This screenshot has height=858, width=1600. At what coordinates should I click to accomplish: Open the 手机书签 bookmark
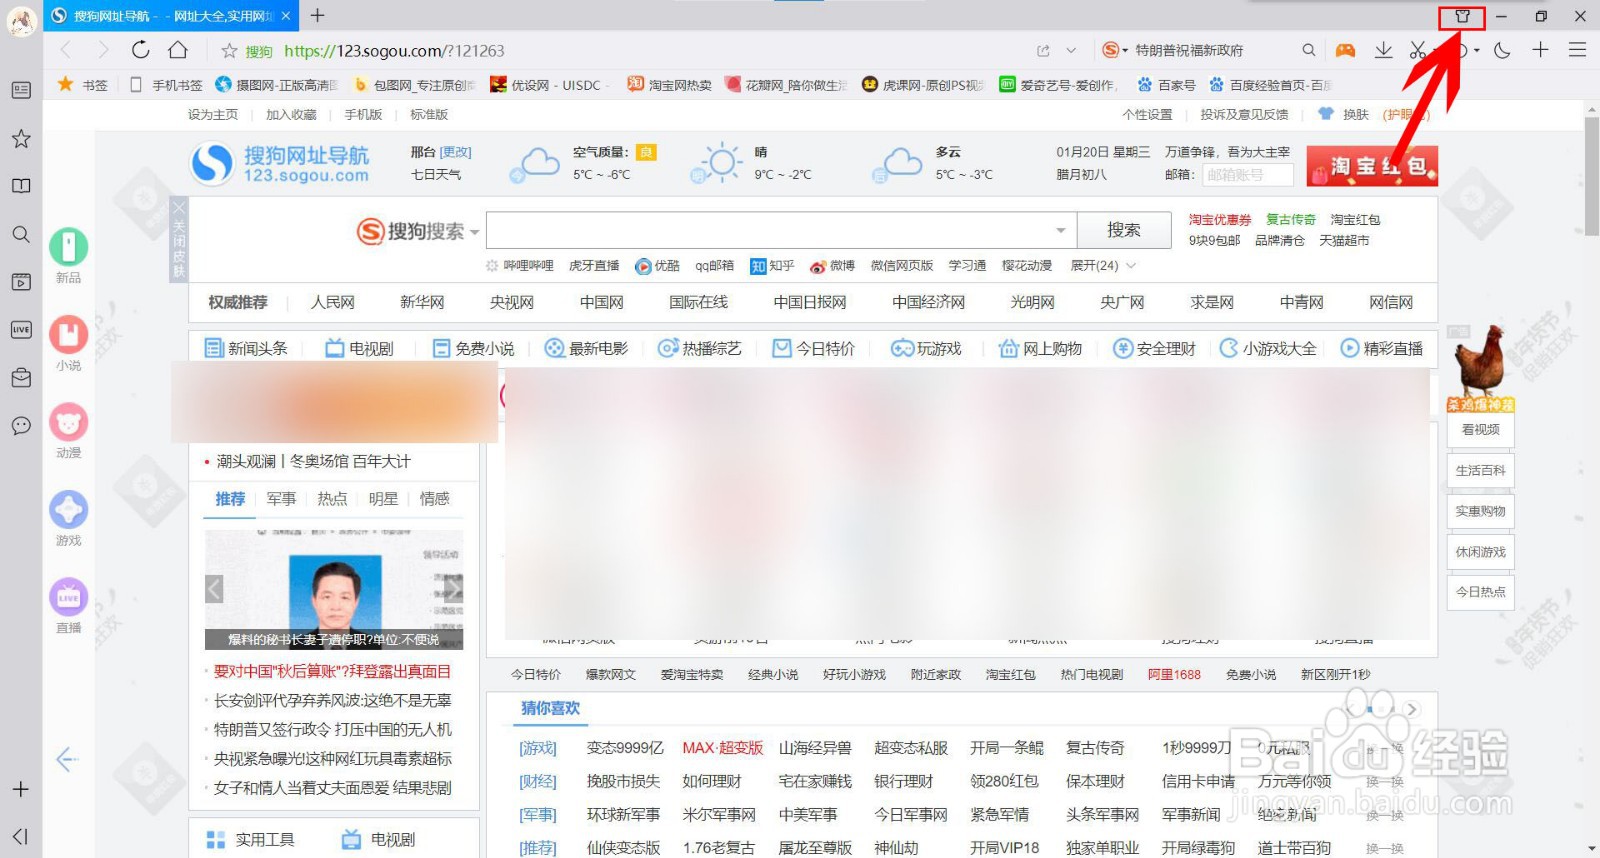pyautogui.click(x=167, y=85)
